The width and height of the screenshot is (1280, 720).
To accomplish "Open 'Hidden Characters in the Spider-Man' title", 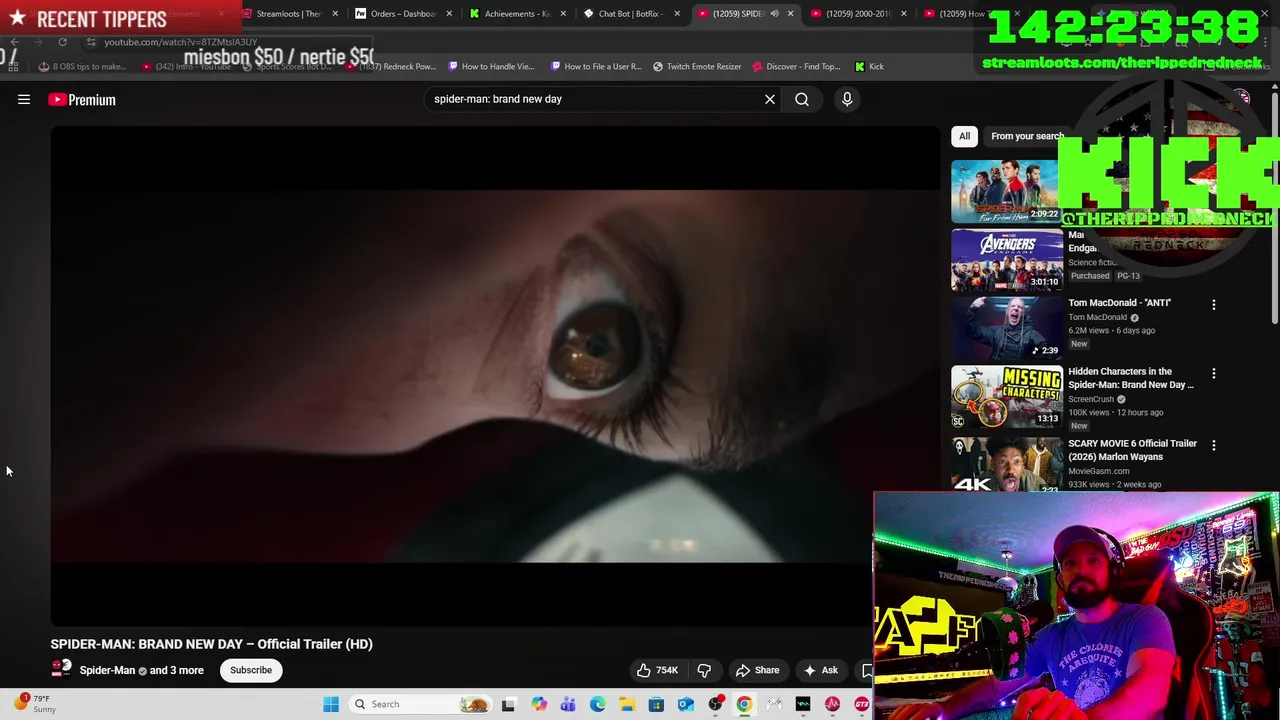I will (1131, 378).
